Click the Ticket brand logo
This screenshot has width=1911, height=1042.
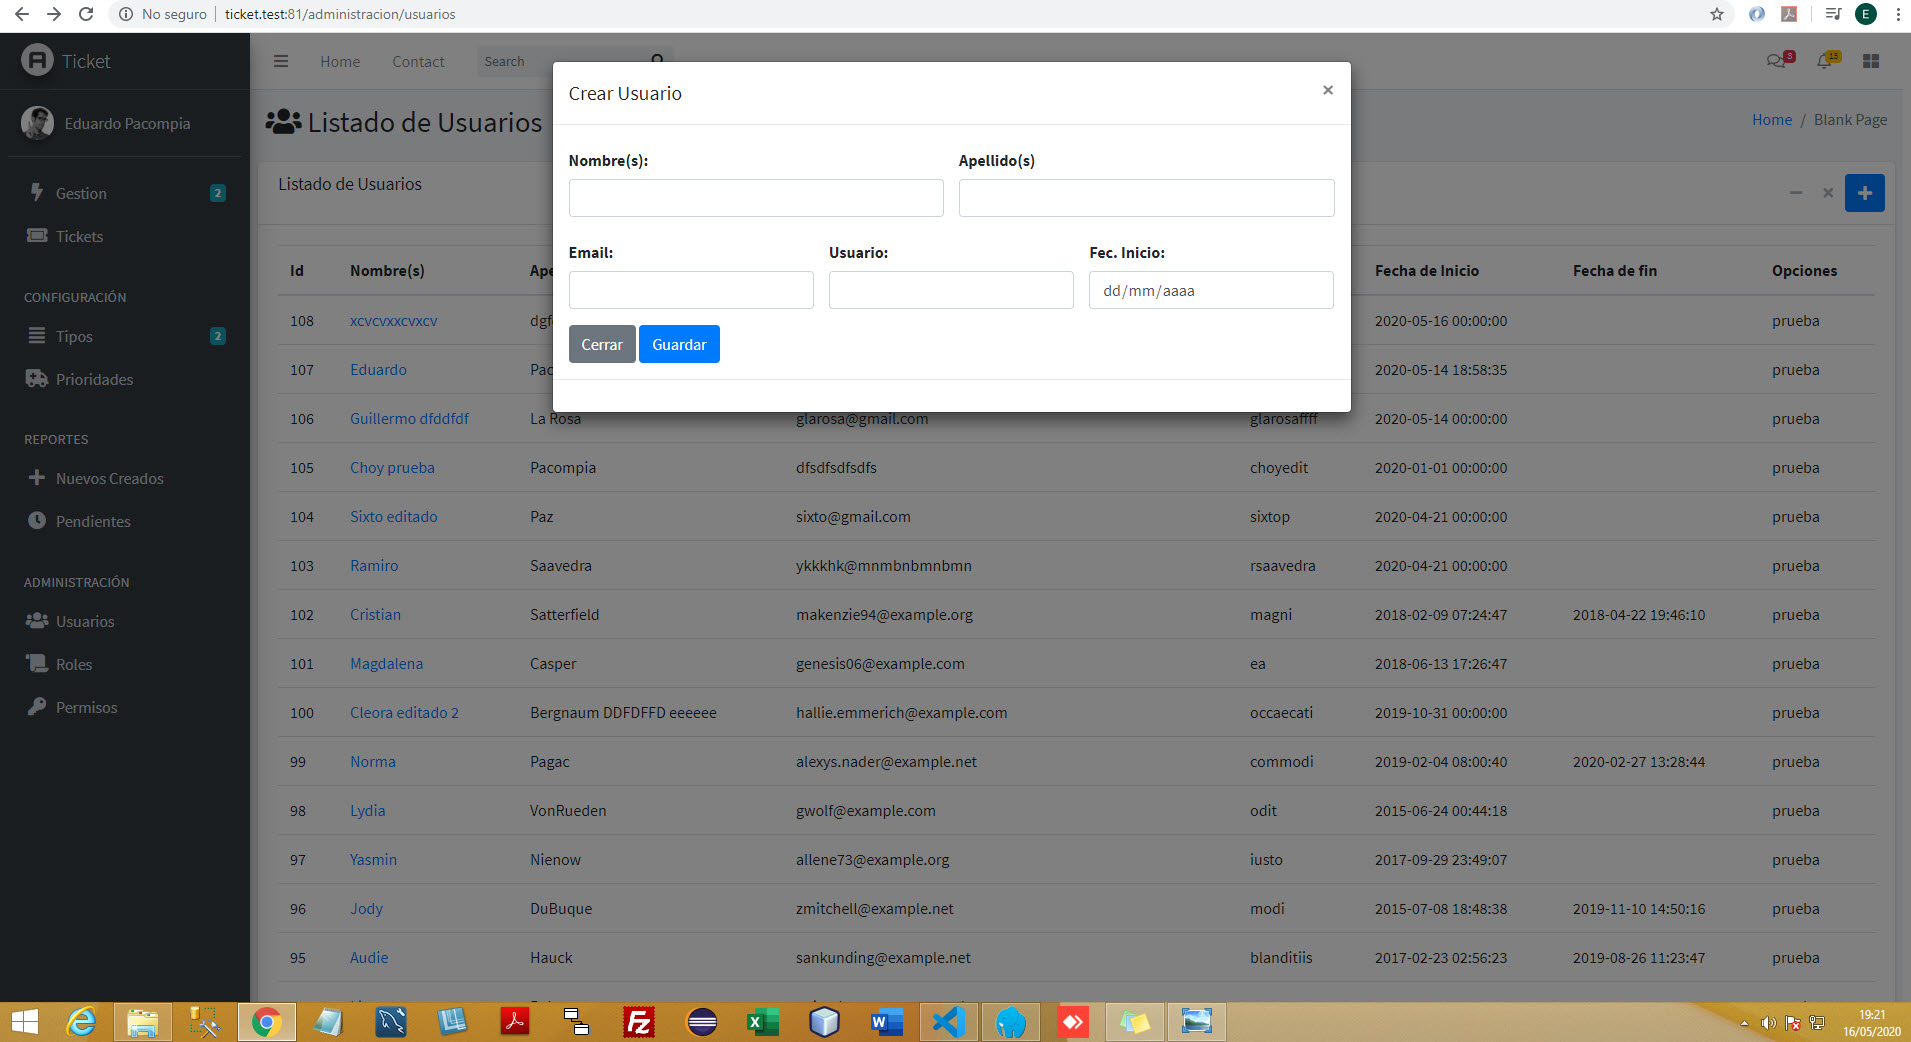click(66, 61)
